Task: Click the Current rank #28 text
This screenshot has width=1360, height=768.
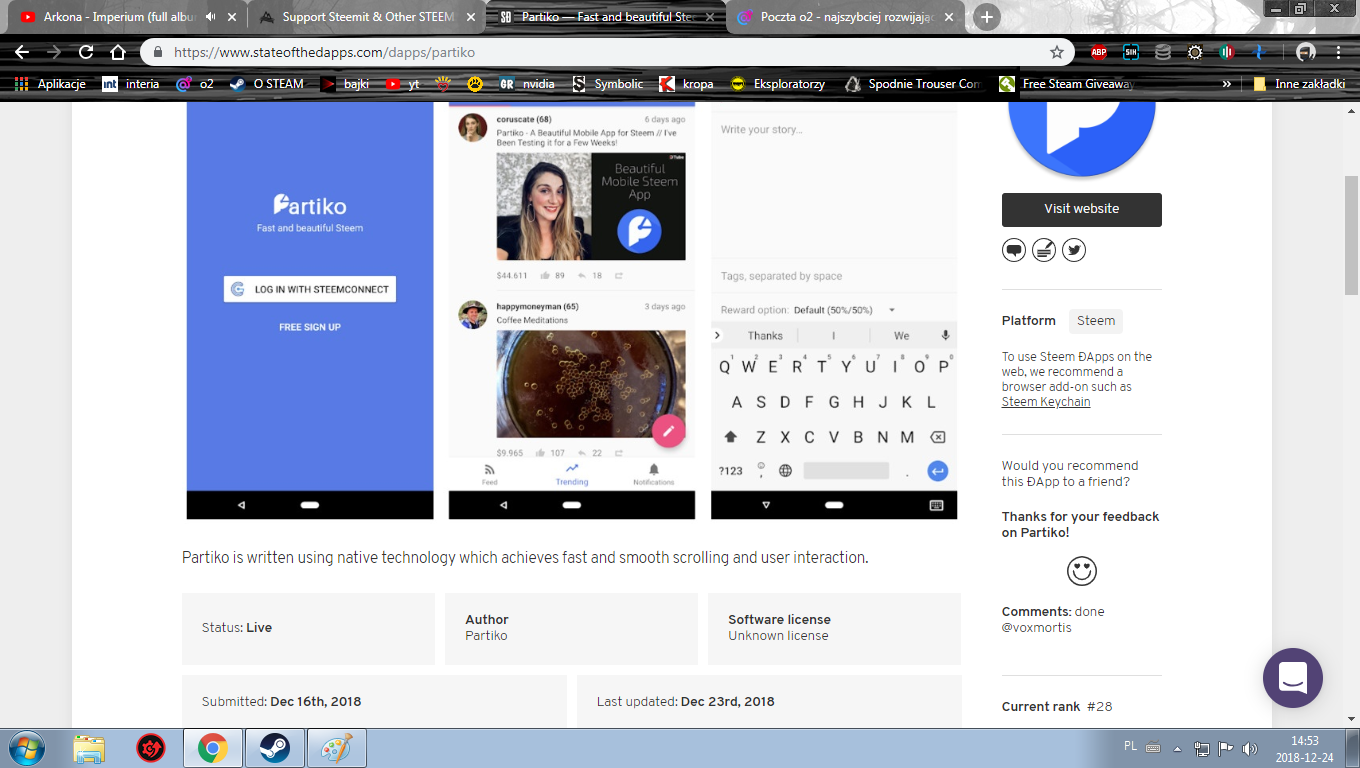Action: (x=1057, y=707)
